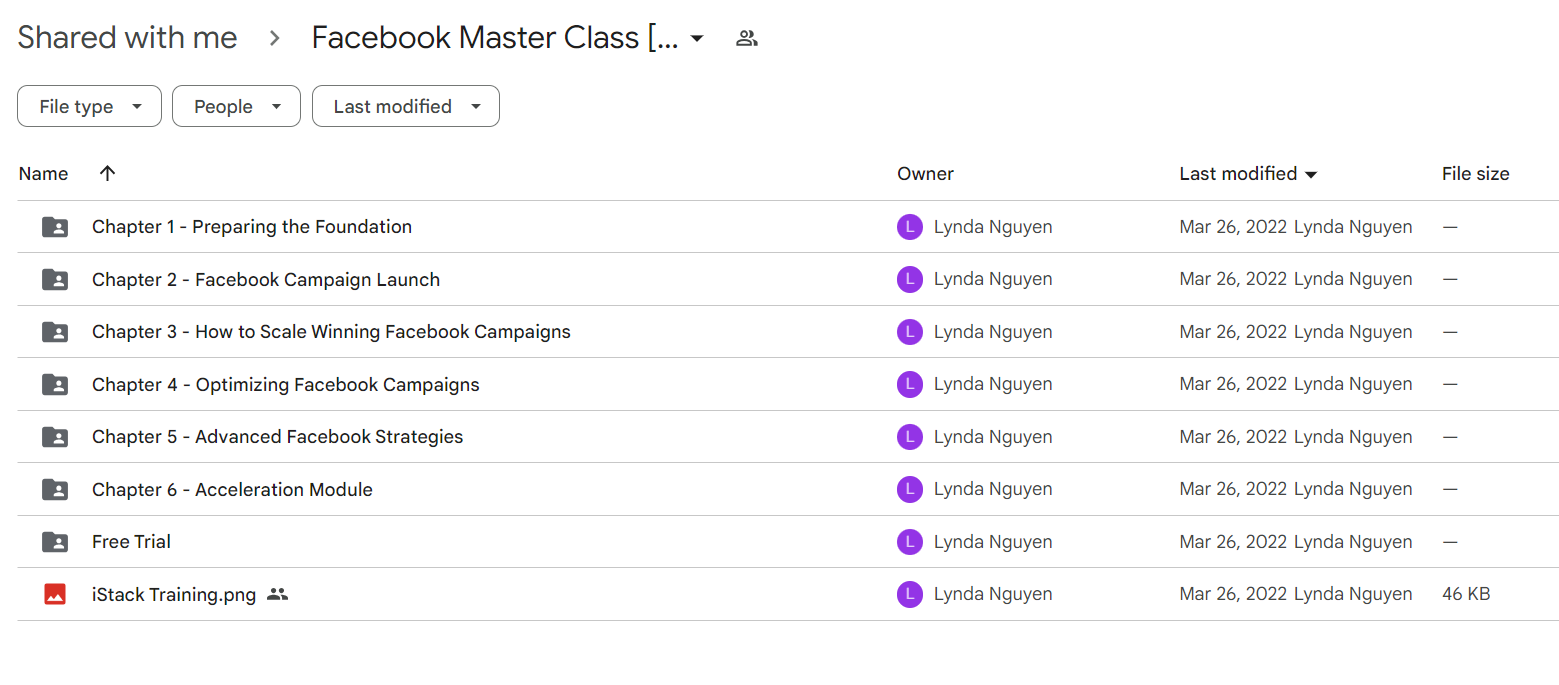Click the 46 KB file size value

1466,594
